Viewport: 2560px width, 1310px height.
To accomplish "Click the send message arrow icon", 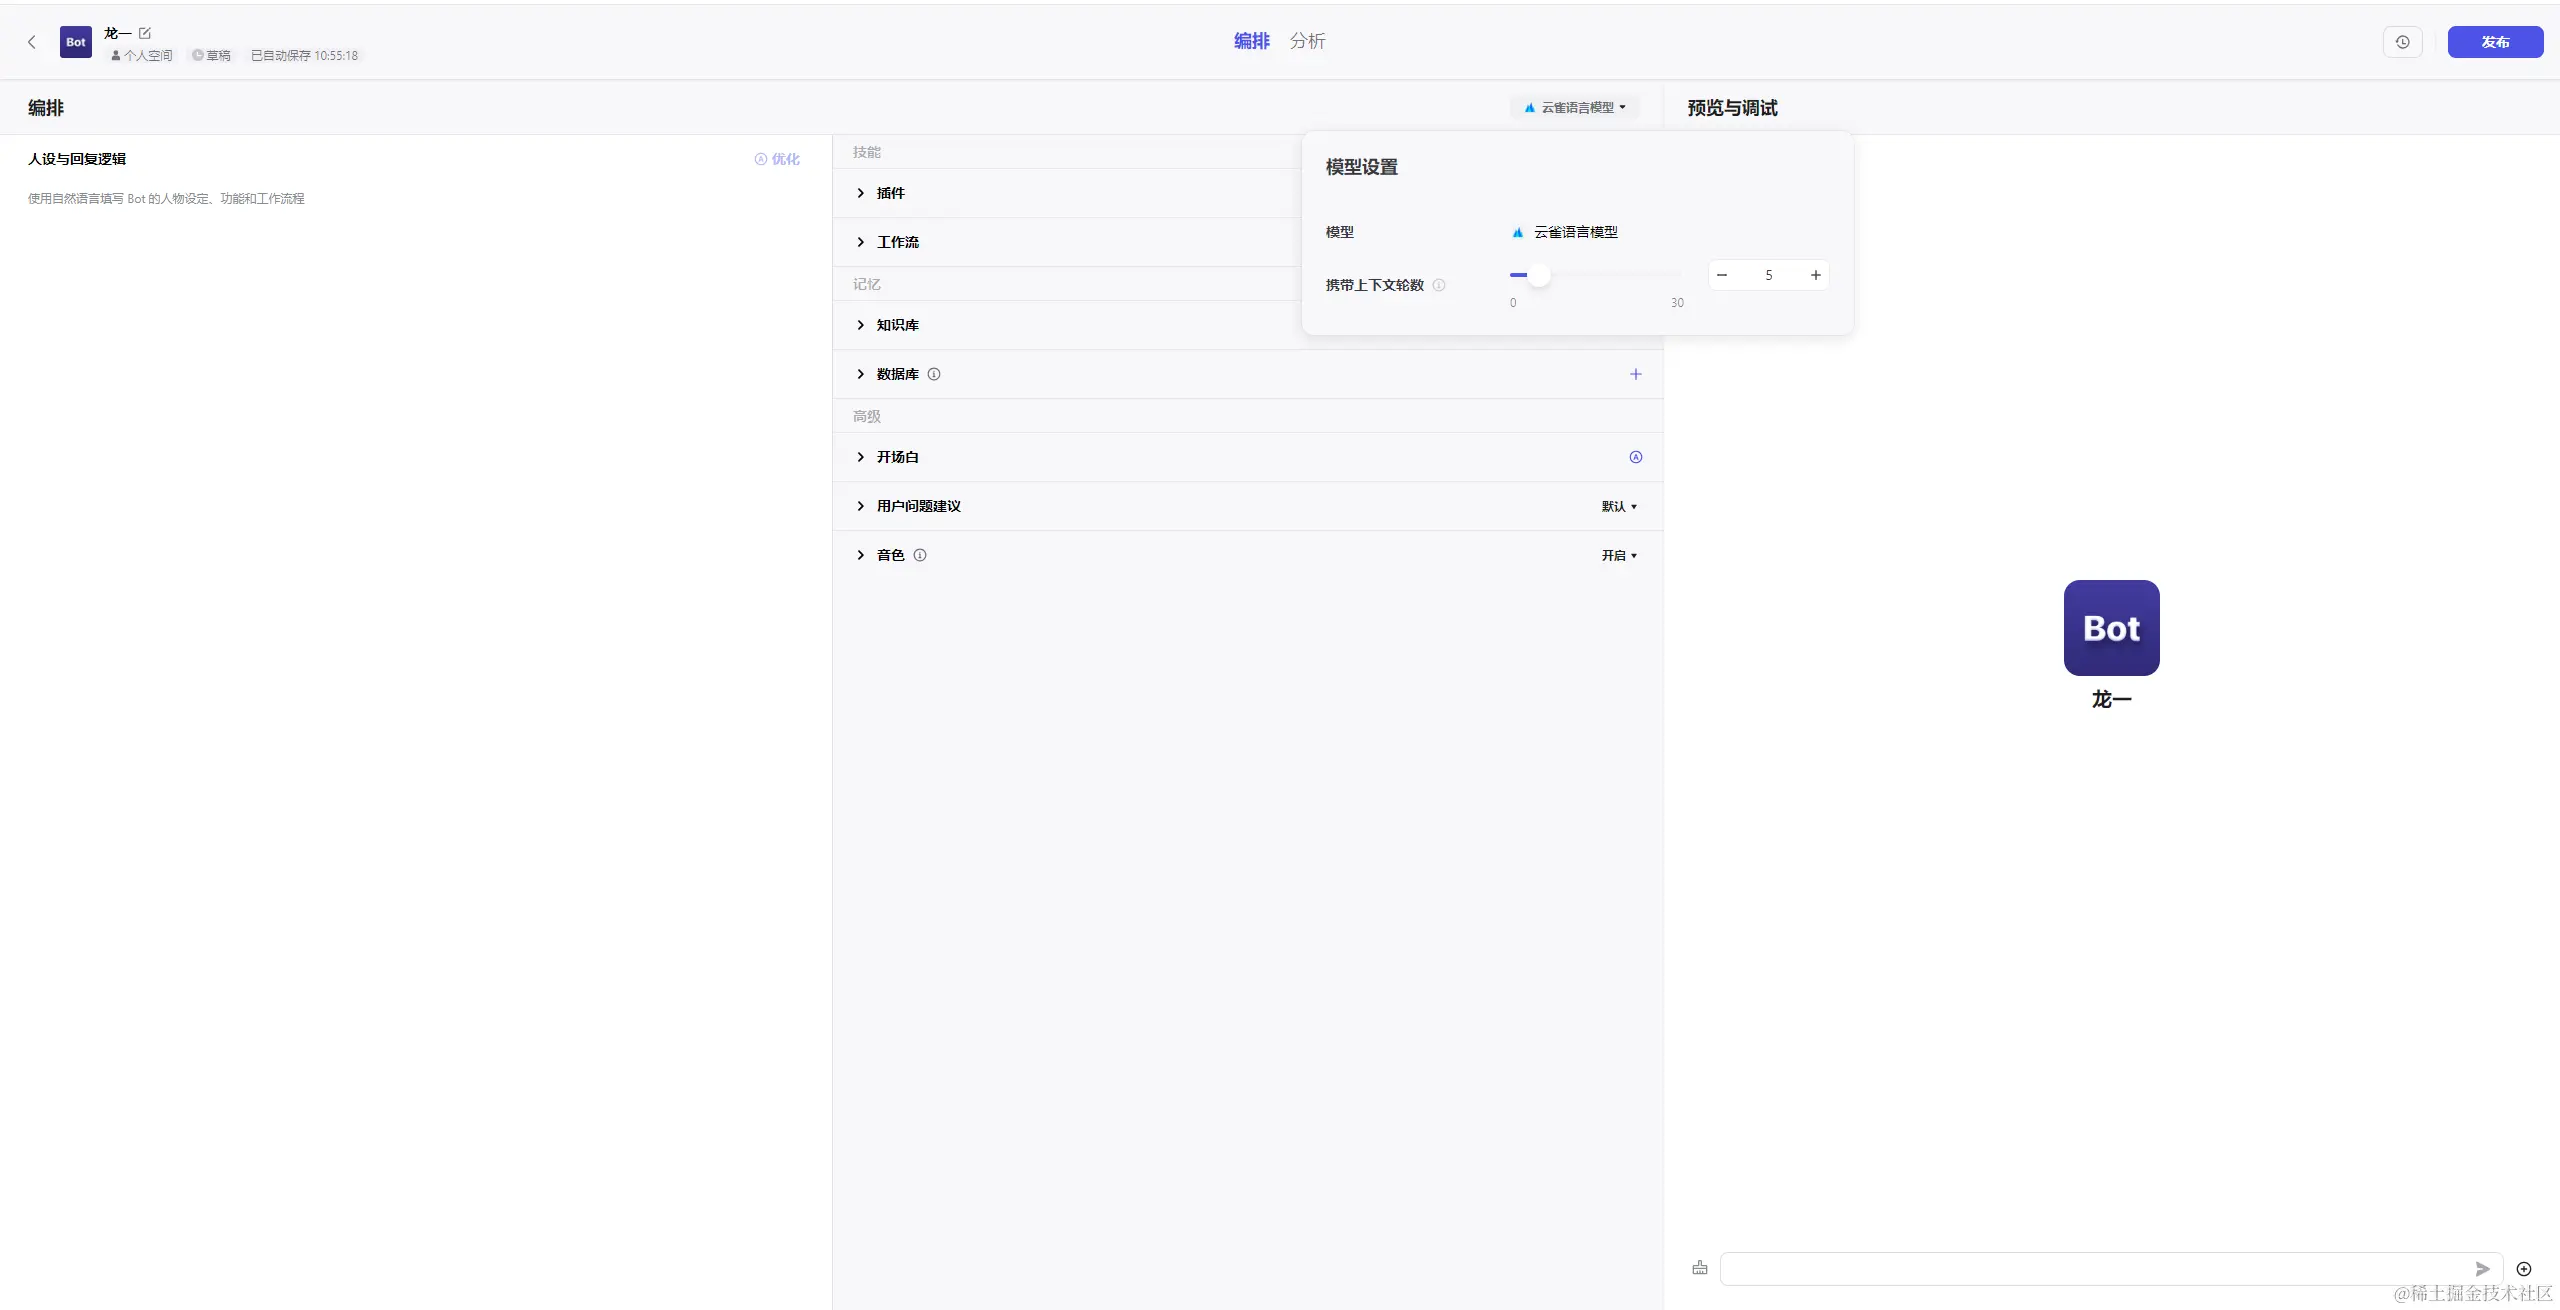I will coord(2482,1268).
